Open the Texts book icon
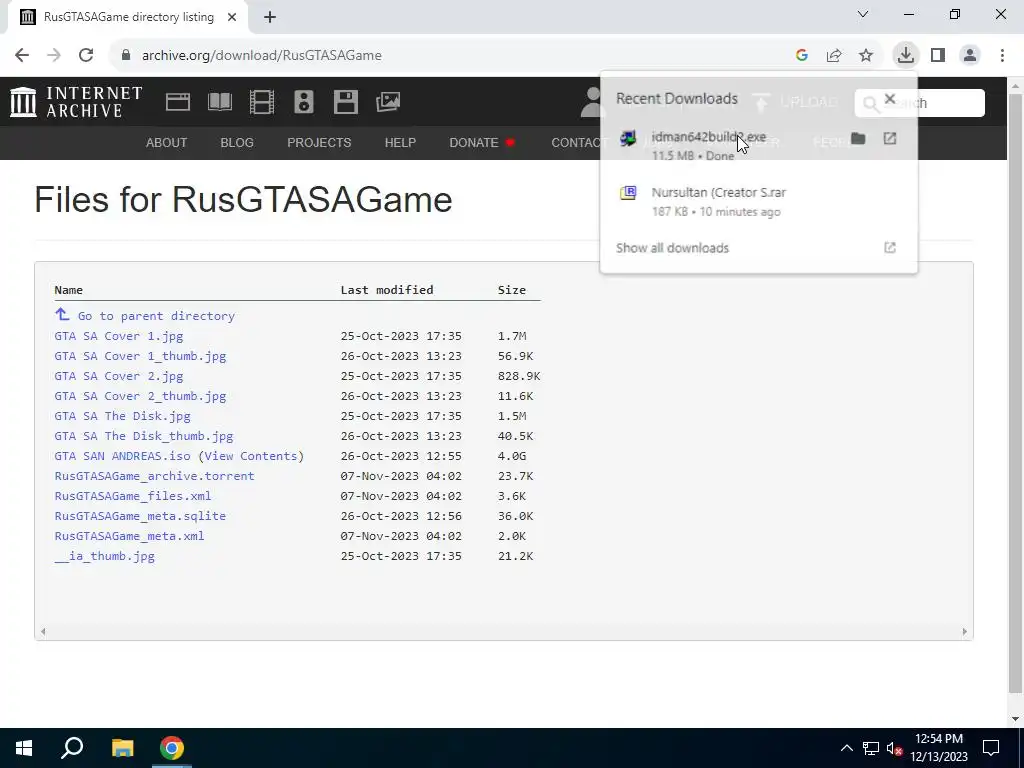 219,102
